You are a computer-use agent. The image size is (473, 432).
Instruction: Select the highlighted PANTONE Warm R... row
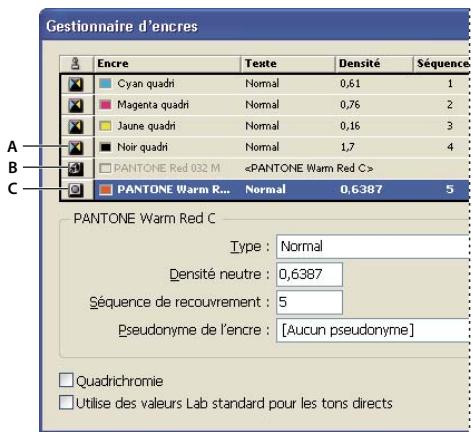[265, 189]
